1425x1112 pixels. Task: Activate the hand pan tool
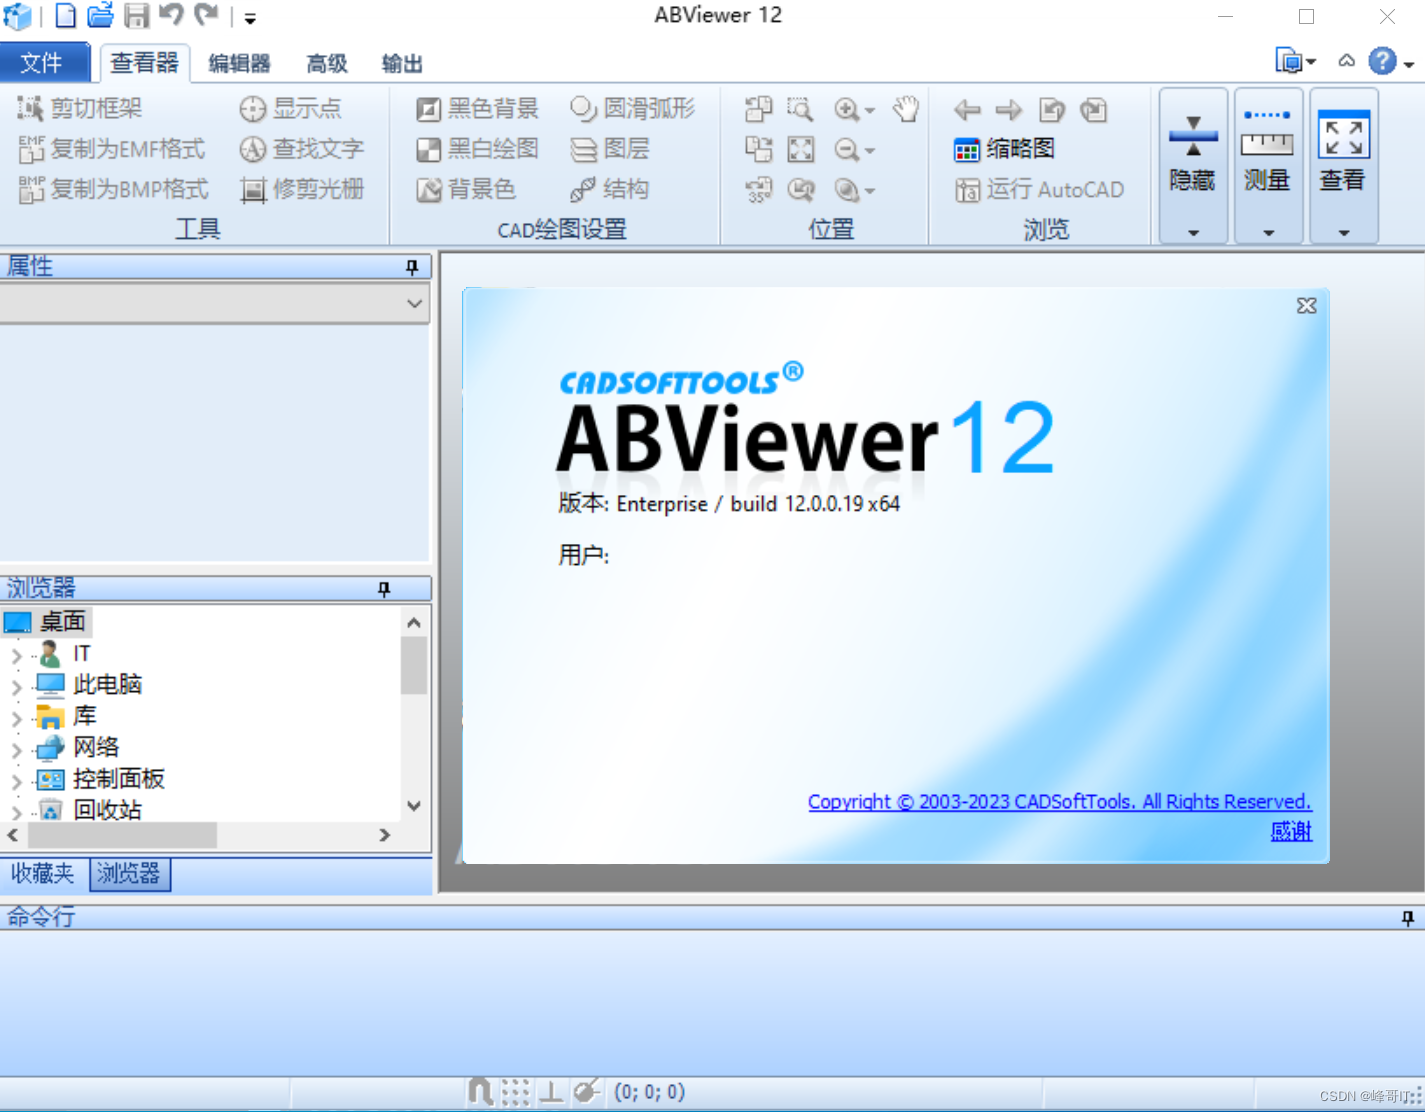[x=905, y=109]
